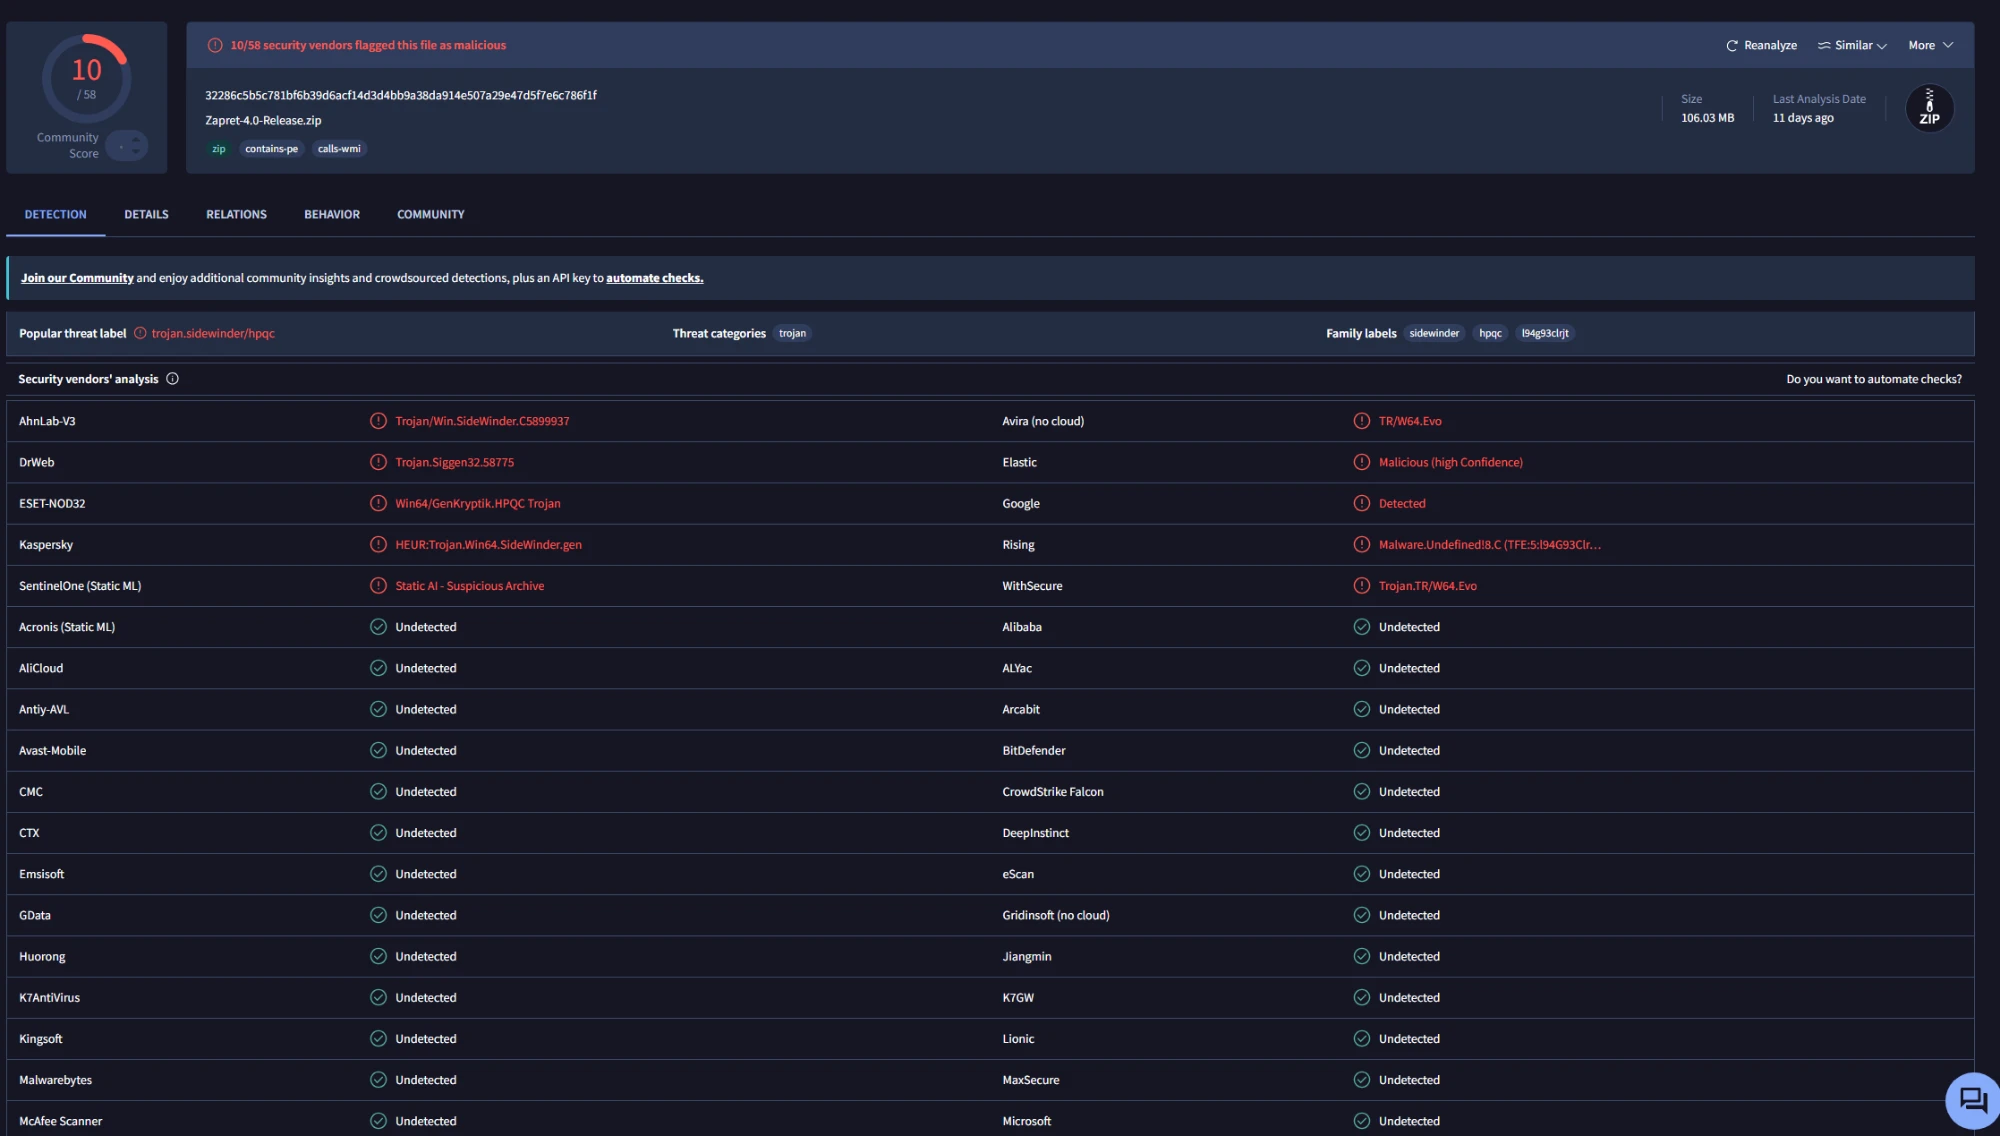2000x1136 pixels.
Task: Downvote the file with Community Score down arrow
Action: [x=135, y=152]
